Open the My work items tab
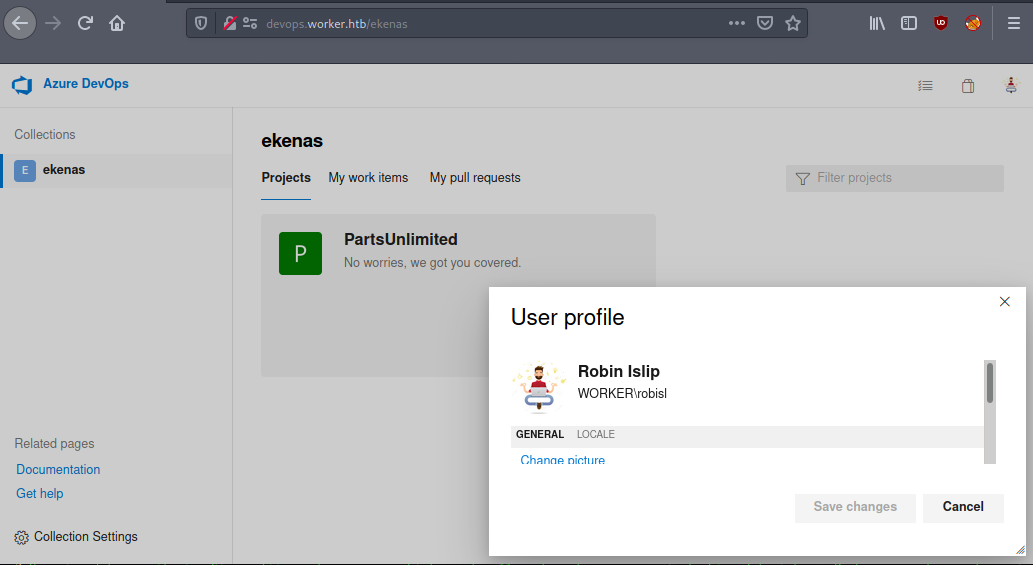 point(368,178)
